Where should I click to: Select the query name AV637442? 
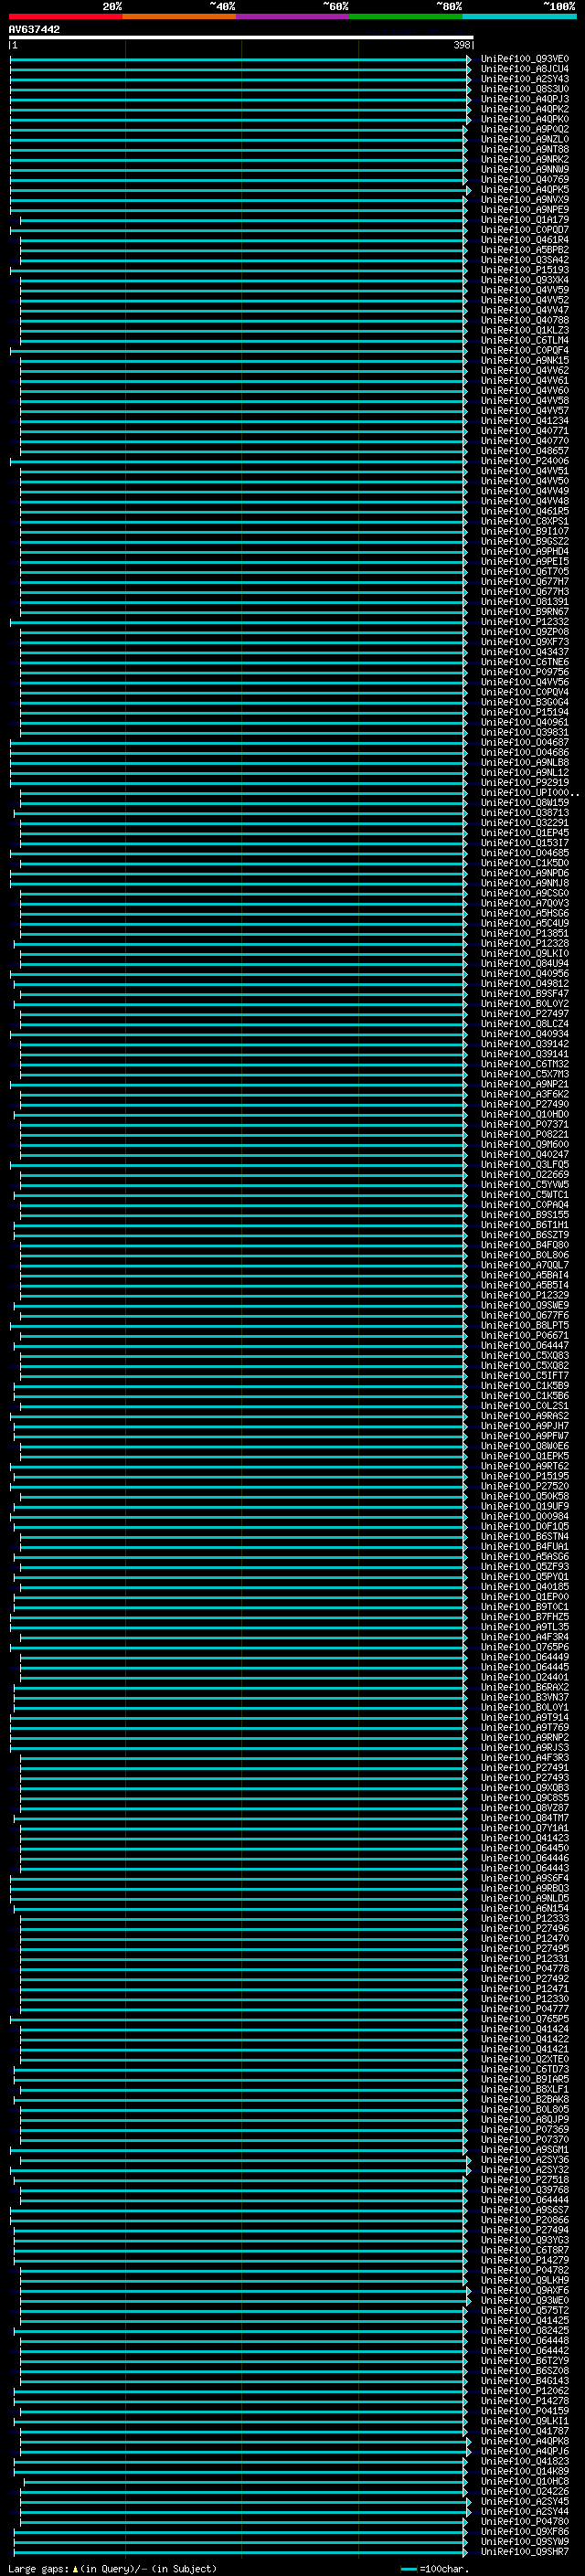tap(34, 30)
